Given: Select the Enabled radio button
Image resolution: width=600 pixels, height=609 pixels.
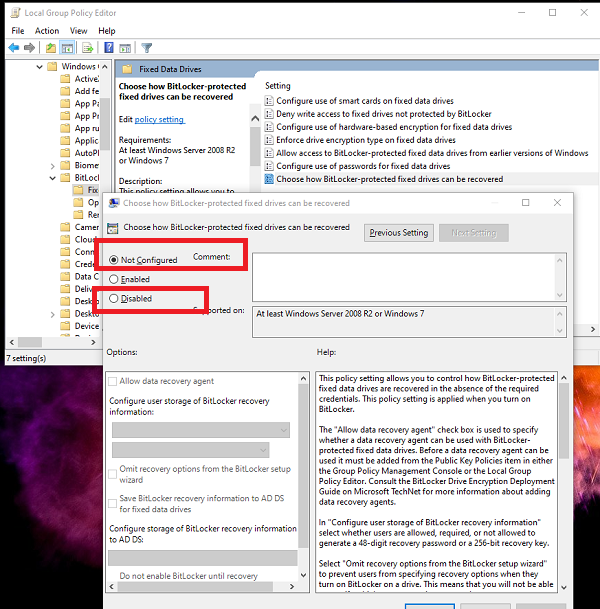Looking at the screenshot, I should coord(113,279).
